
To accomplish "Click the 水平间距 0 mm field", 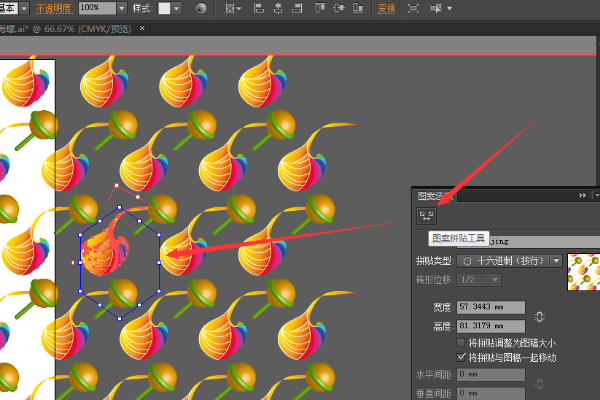I will tap(491, 374).
